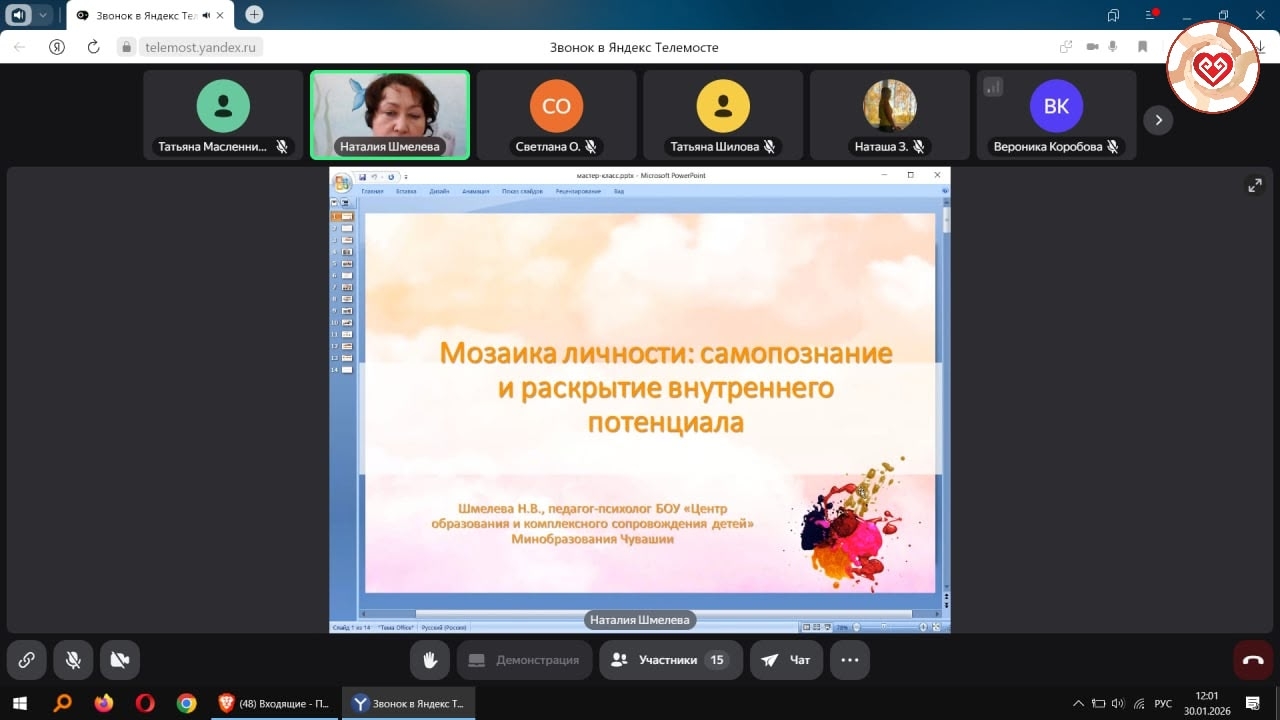Expand hidden system tray icons
The image size is (1280, 720).
tap(1078, 703)
